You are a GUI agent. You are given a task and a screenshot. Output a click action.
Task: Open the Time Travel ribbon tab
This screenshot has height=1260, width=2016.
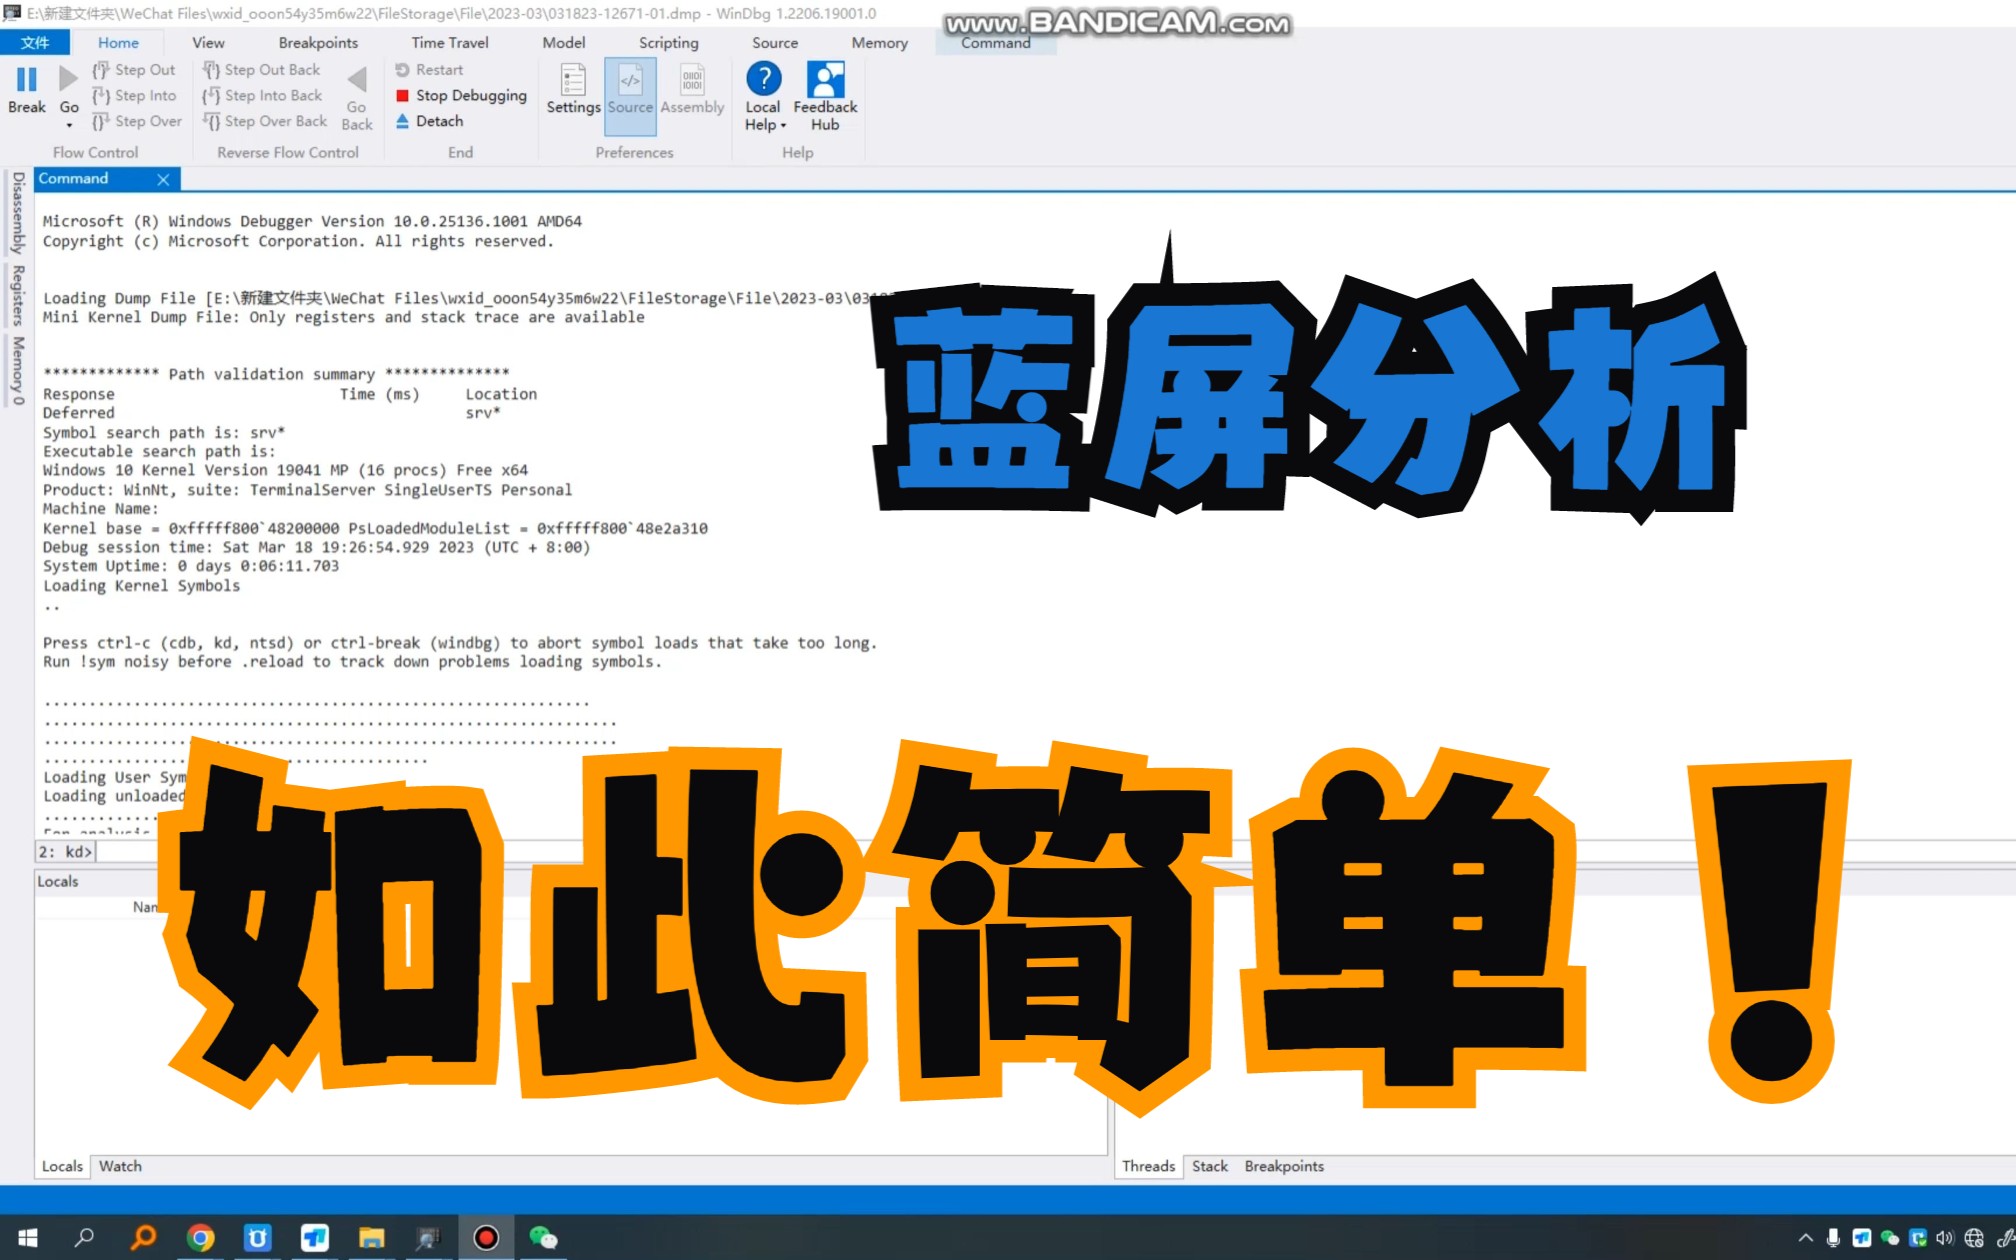450,42
